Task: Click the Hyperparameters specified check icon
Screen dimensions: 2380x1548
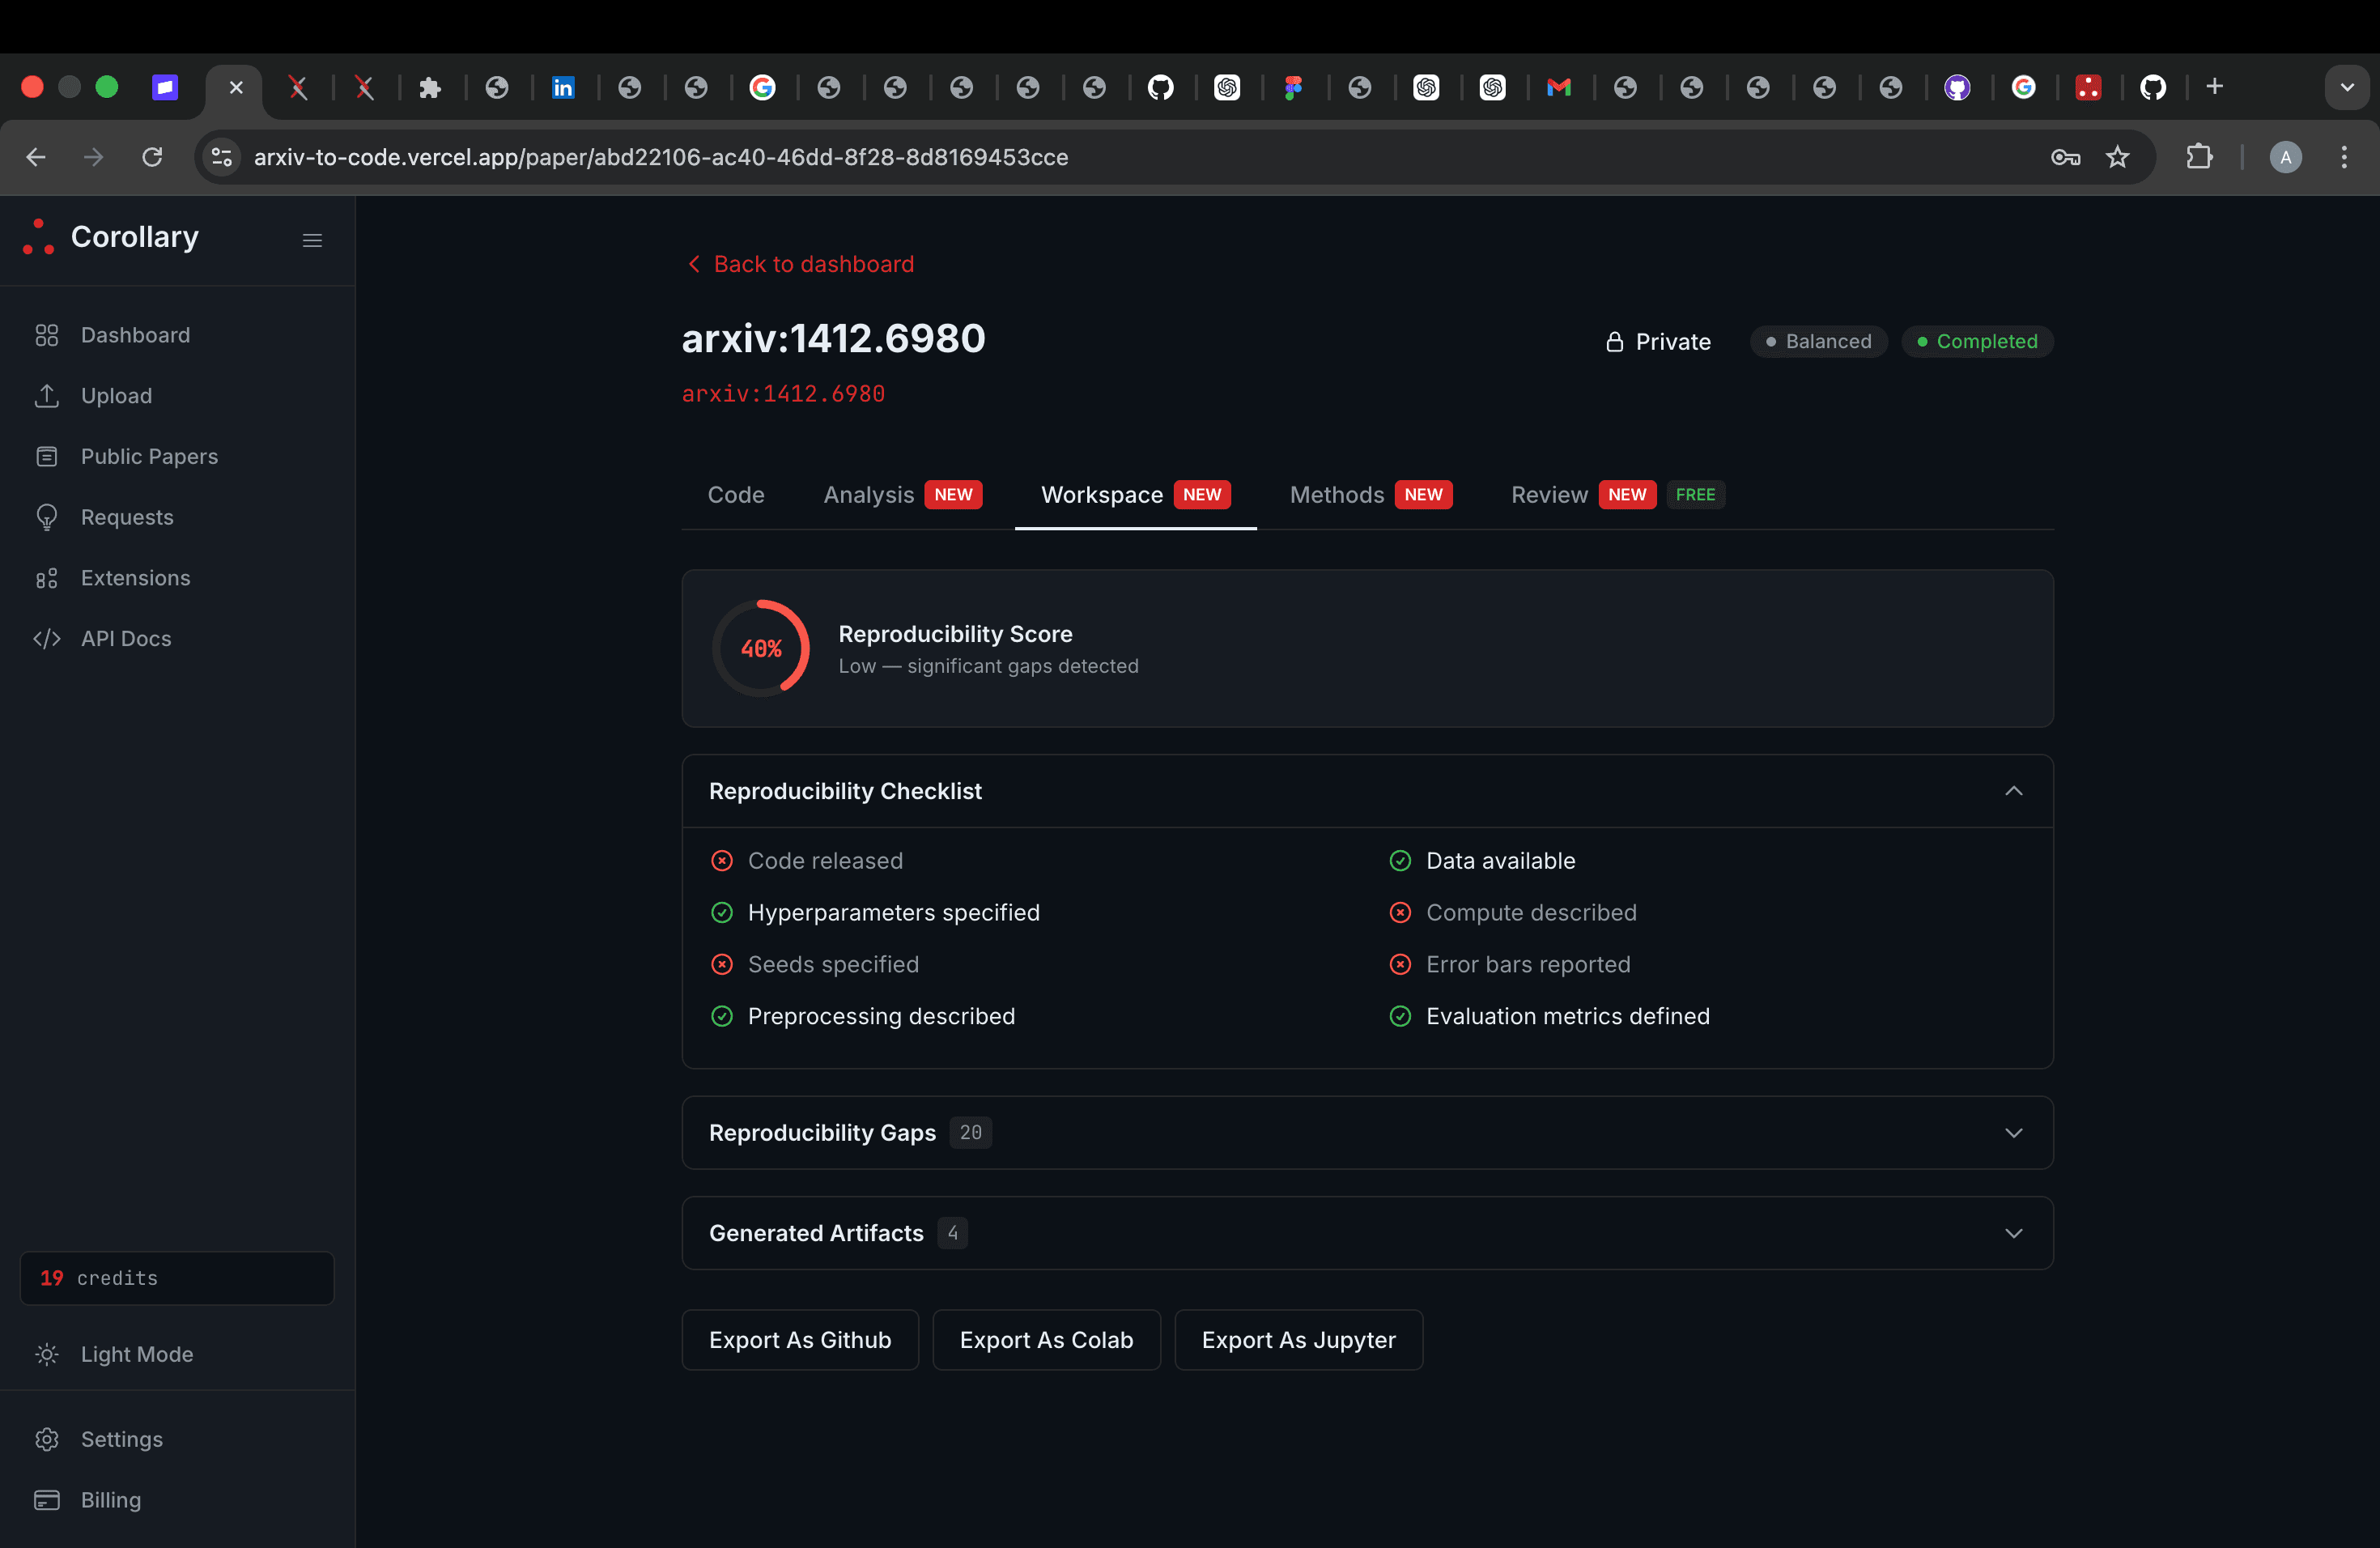Action: [722, 913]
